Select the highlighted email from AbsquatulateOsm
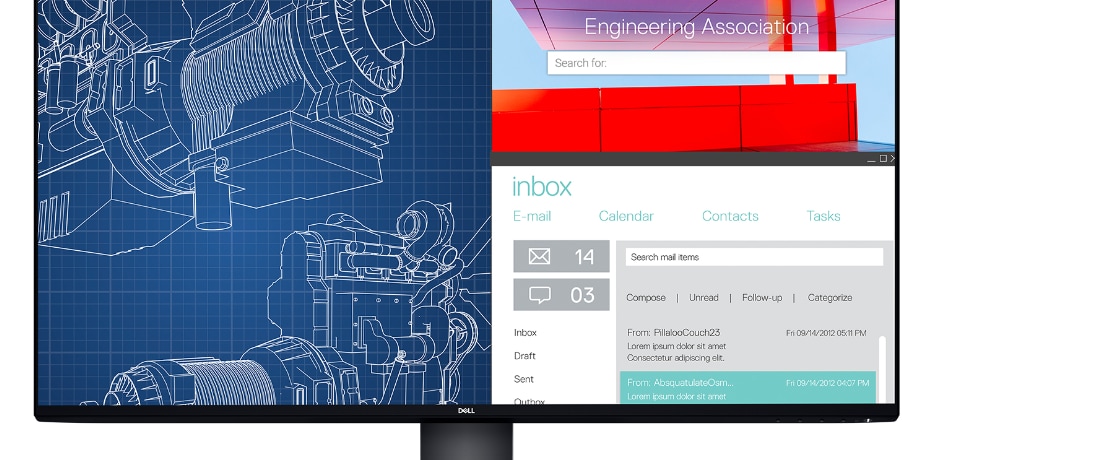Screen dimensions: 1110x460 tap(747, 388)
